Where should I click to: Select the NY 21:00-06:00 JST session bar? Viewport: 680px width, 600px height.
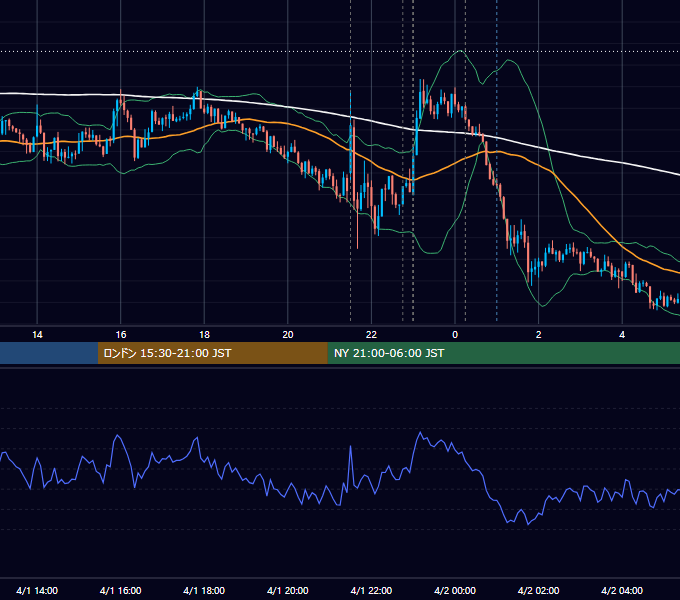coord(503,353)
